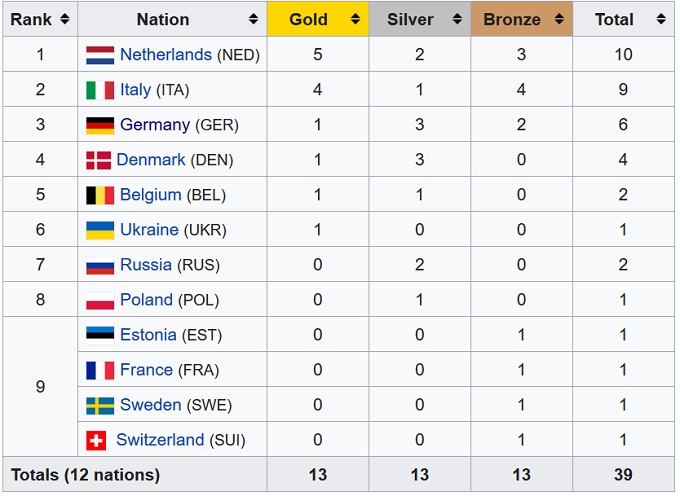
Task: Sort by Total column arrows
Action: point(661,19)
